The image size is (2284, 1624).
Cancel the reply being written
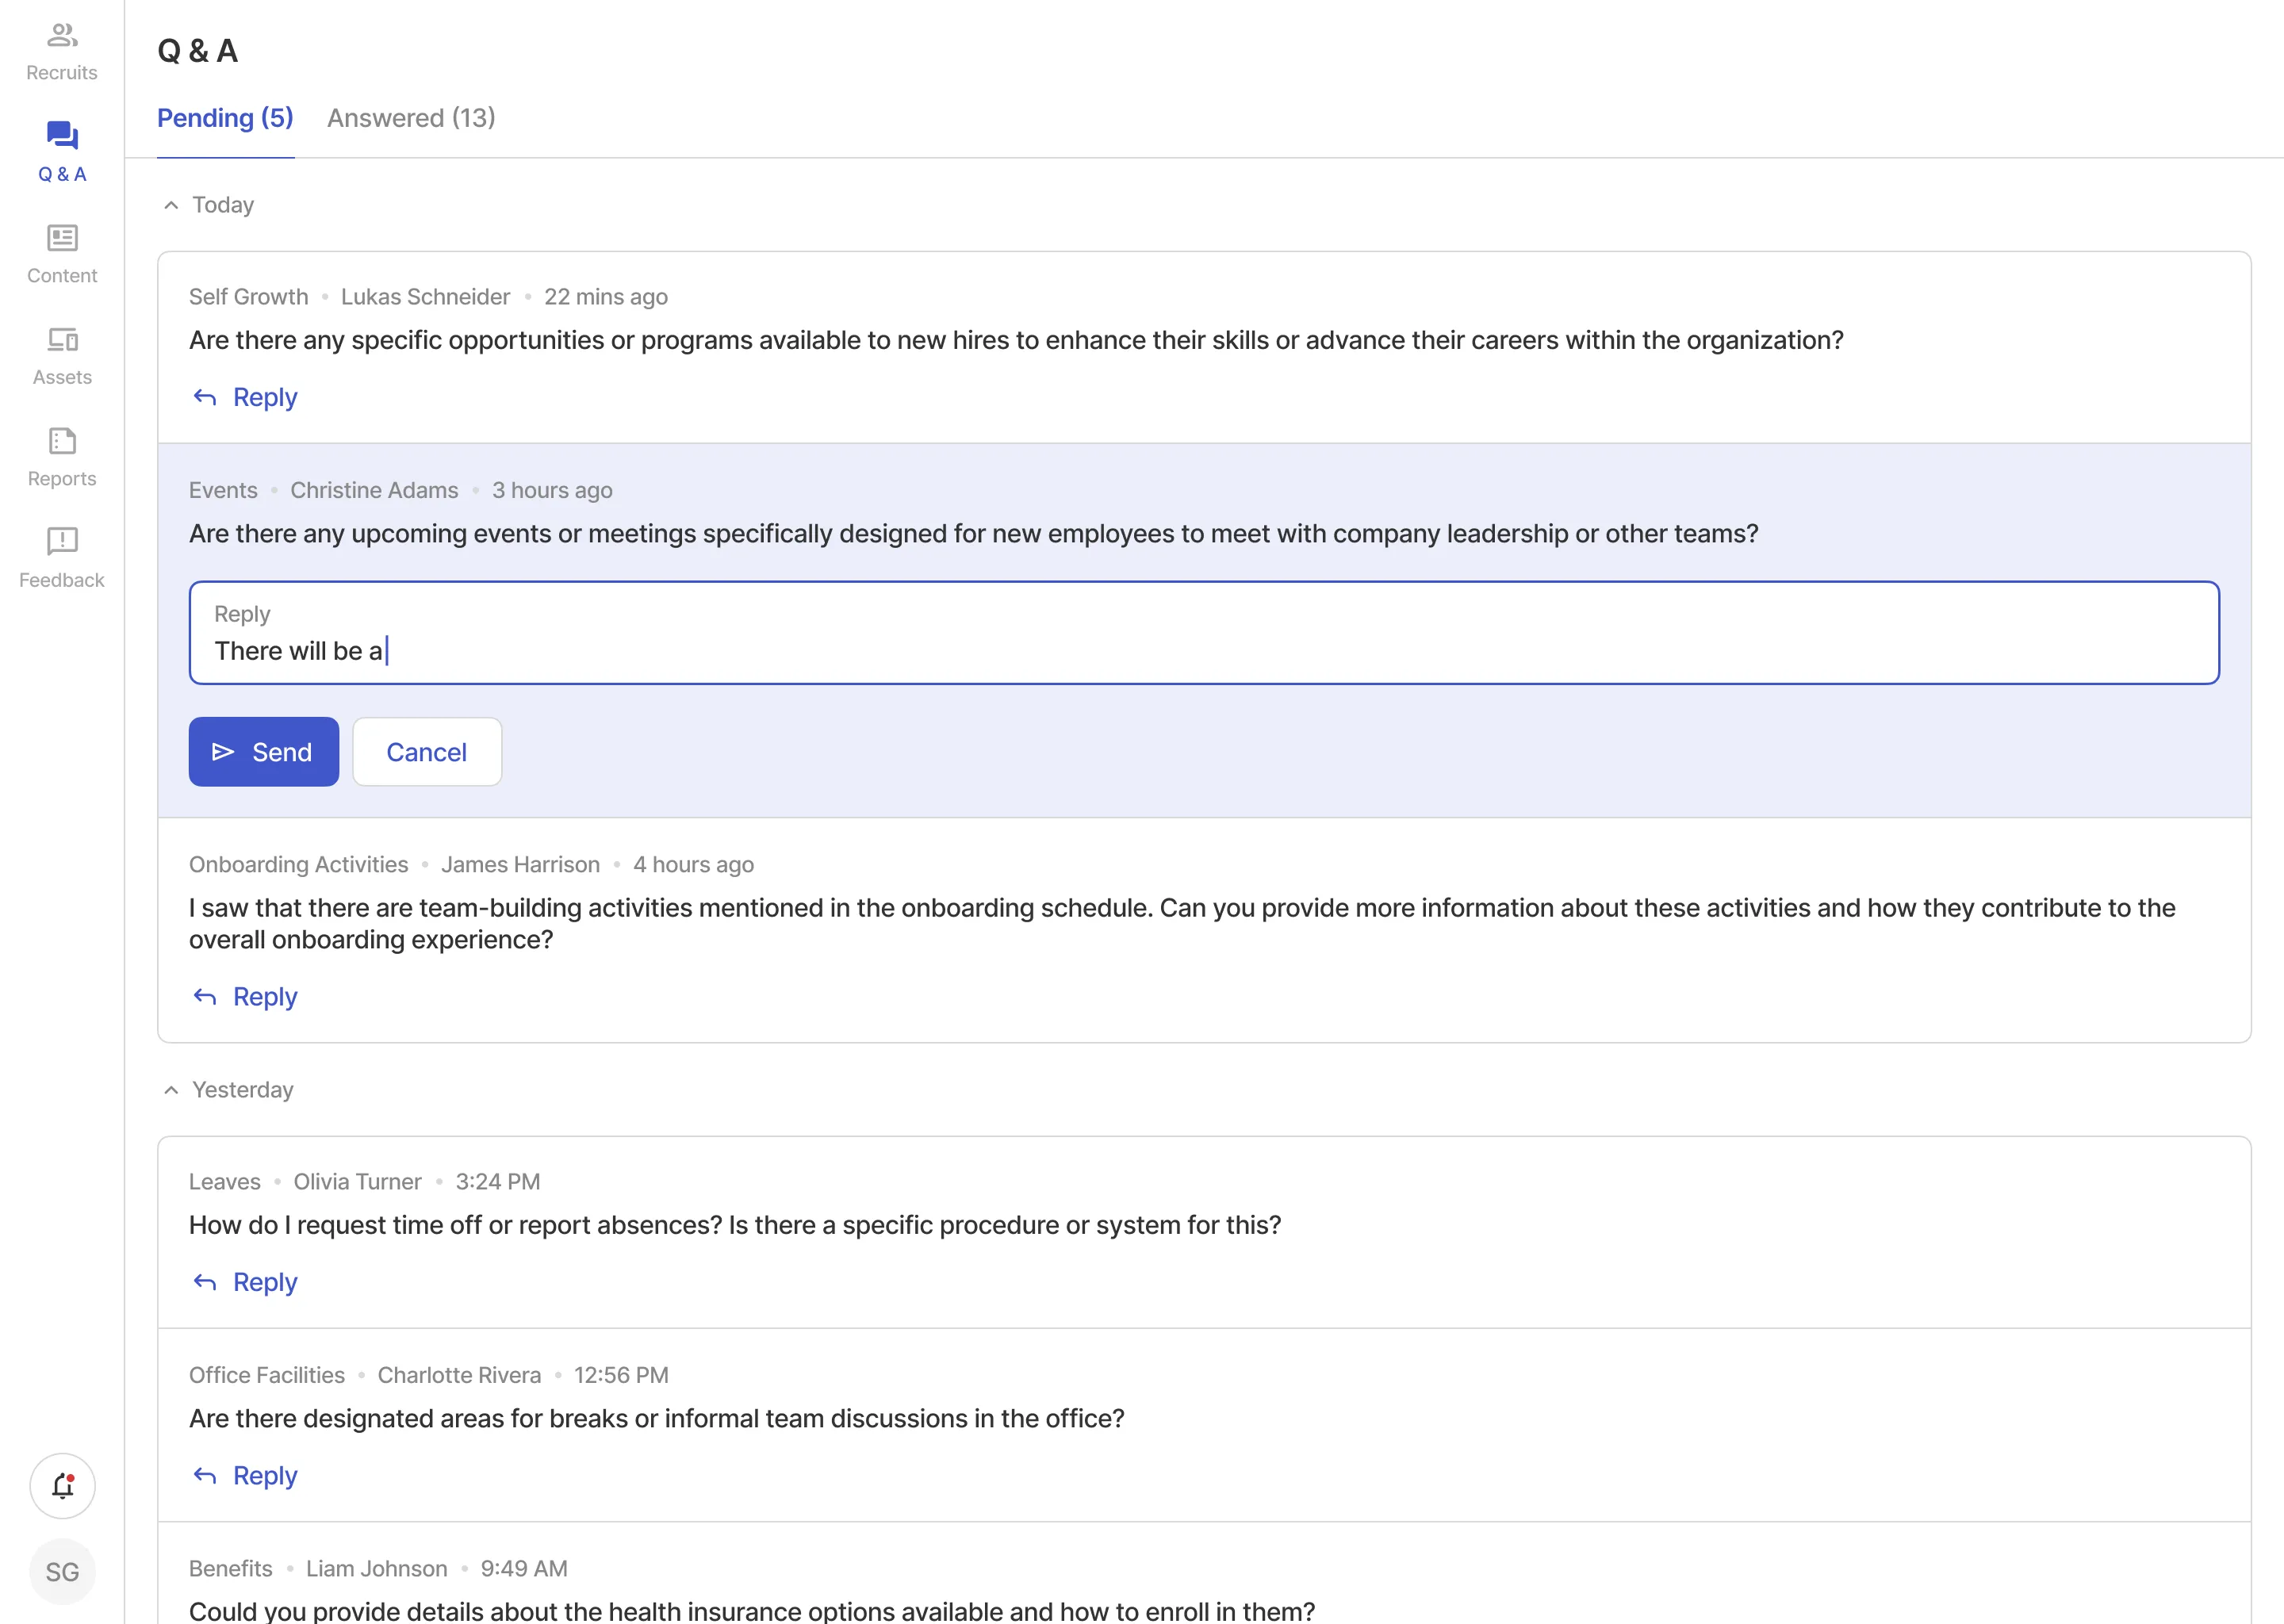coord(426,752)
